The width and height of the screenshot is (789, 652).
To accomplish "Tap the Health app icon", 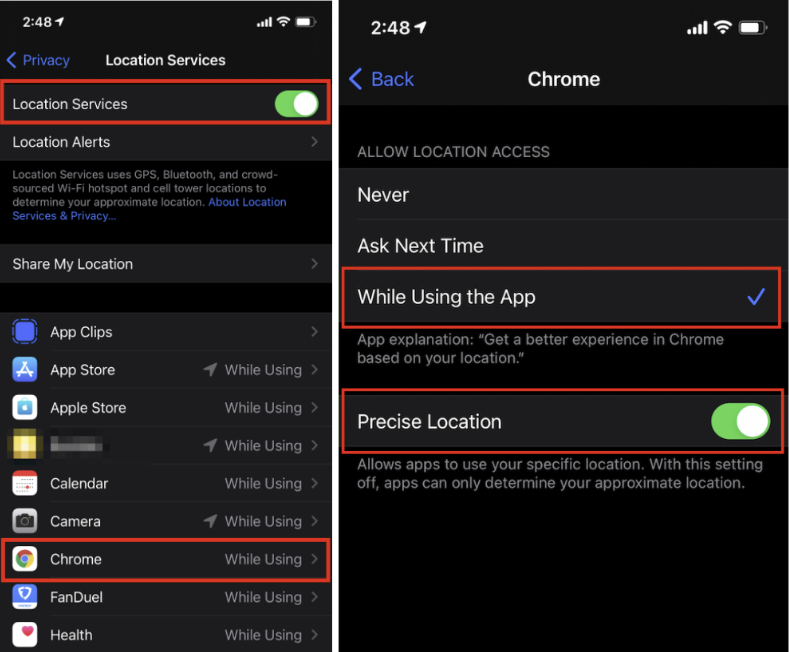I will (x=25, y=635).
